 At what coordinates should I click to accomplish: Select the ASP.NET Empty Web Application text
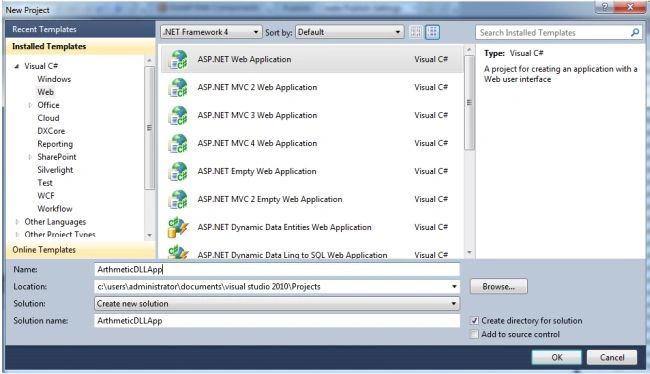pyautogui.click(x=257, y=171)
